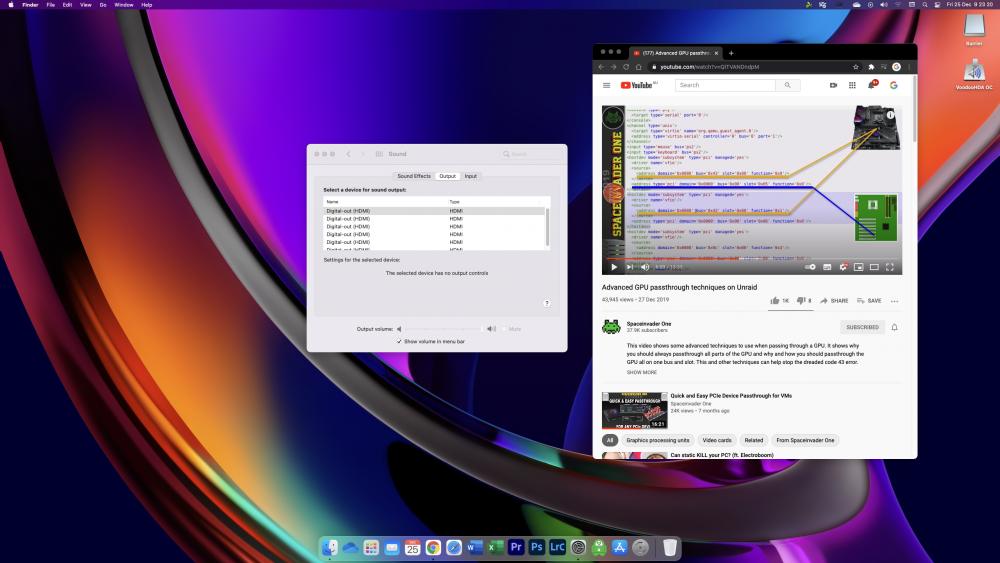
Task: Toggle Show volume in menu bar
Action: coord(399,342)
